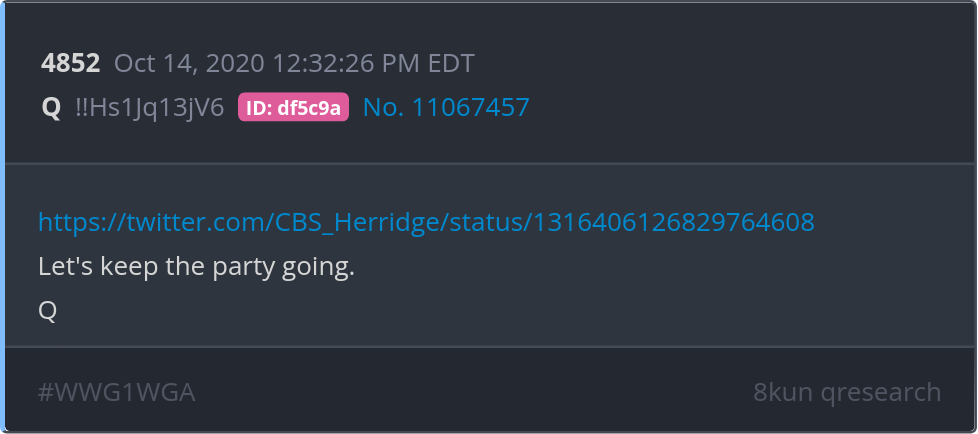Click the empty area of the post footer
Screen dimensions: 978x434
click(474, 392)
